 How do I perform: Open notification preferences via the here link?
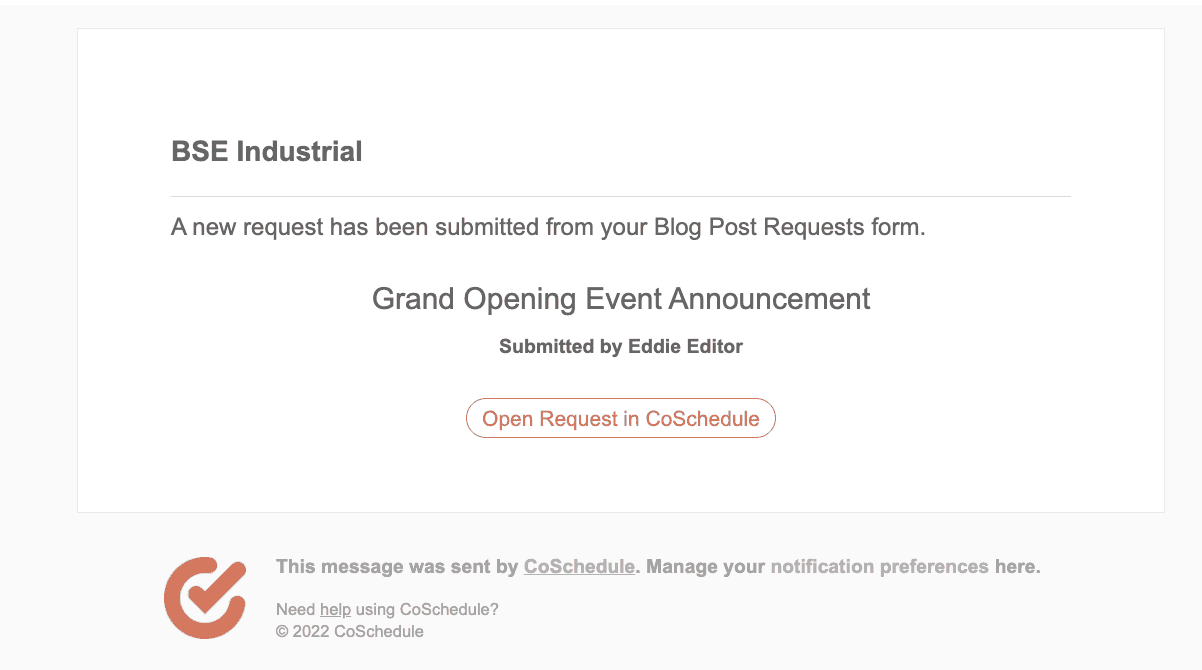[1019, 566]
